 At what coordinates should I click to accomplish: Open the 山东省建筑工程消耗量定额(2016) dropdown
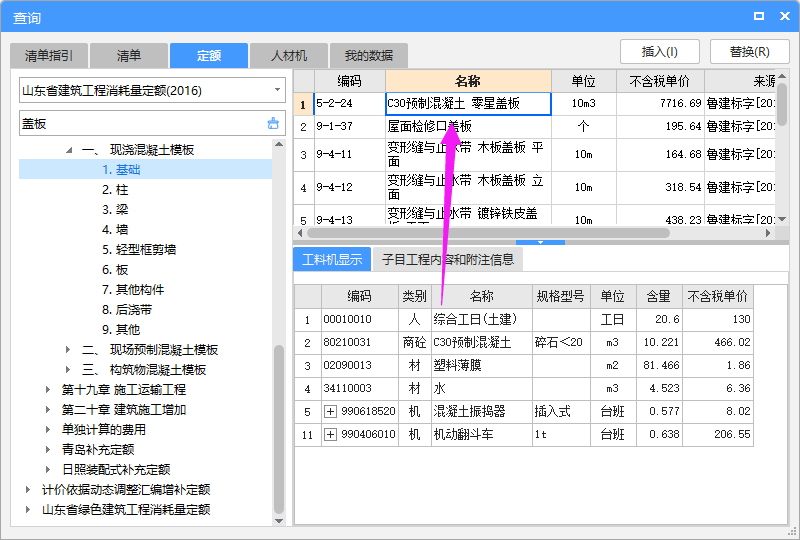coord(277,90)
